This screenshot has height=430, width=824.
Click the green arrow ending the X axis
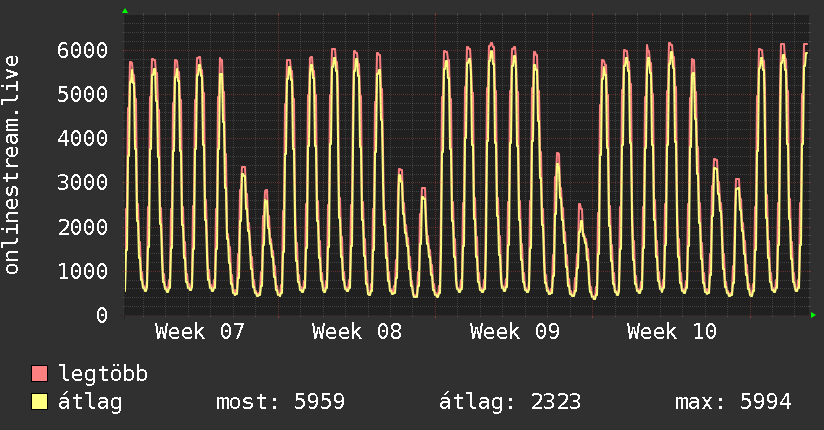click(813, 315)
